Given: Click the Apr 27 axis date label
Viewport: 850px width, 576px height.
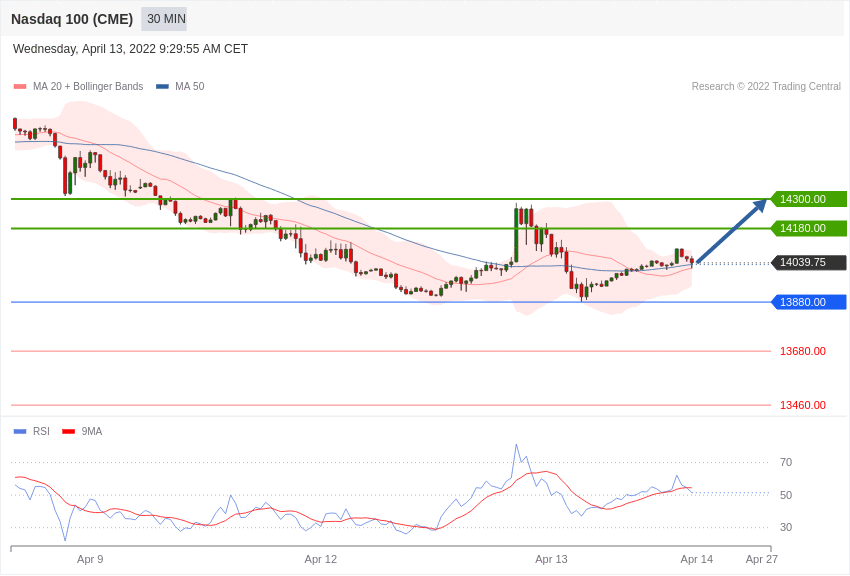Looking at the screenshot, I should click(762, 559).
